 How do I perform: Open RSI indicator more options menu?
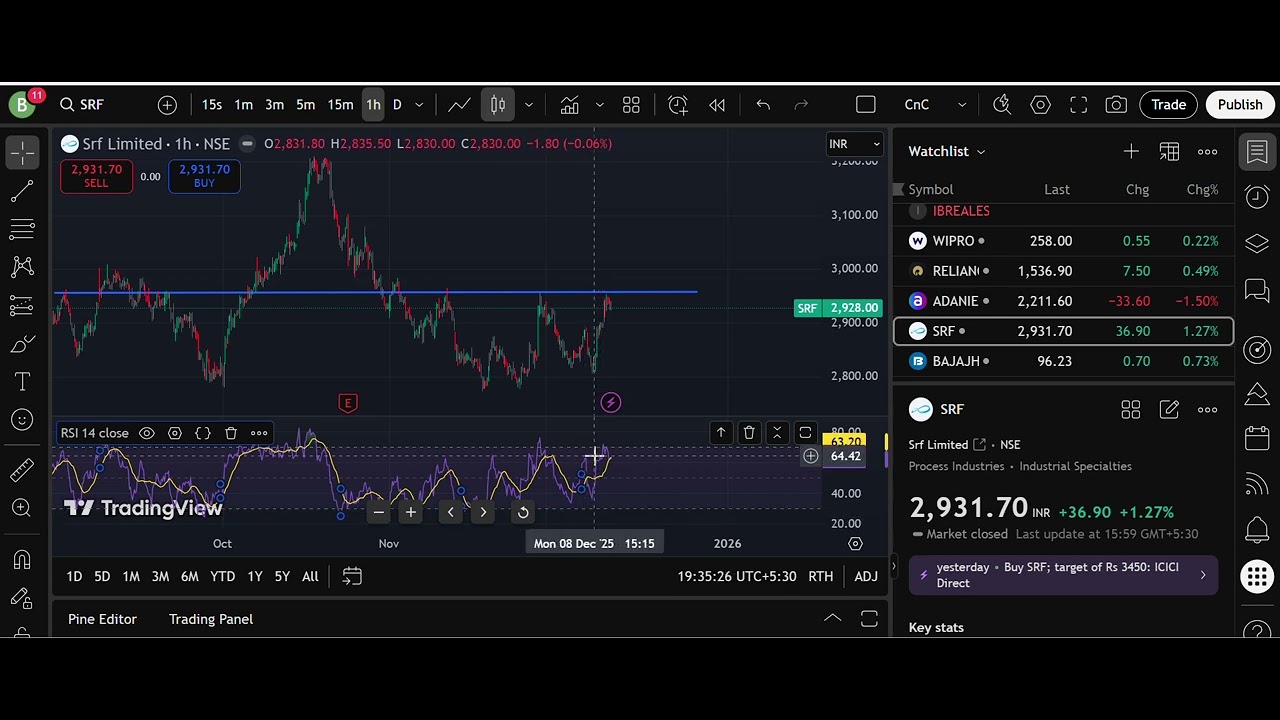[x=259, y=433]
